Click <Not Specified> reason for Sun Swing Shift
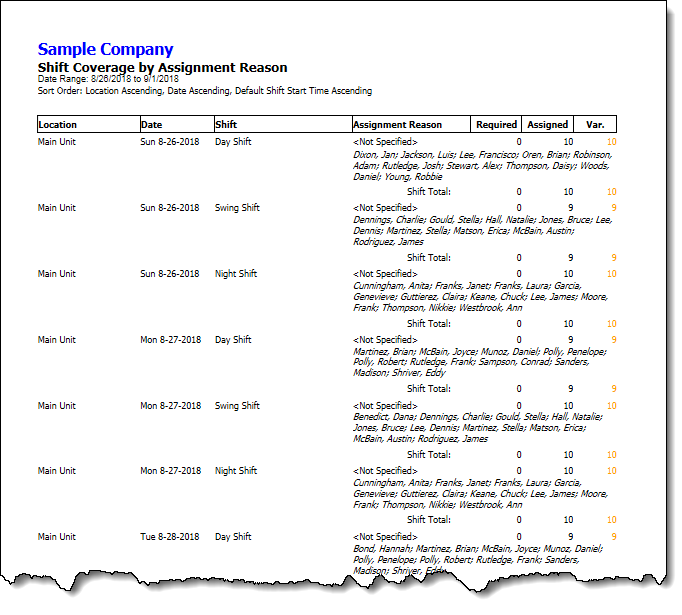 pyautogui.click(x=385, y=208)
